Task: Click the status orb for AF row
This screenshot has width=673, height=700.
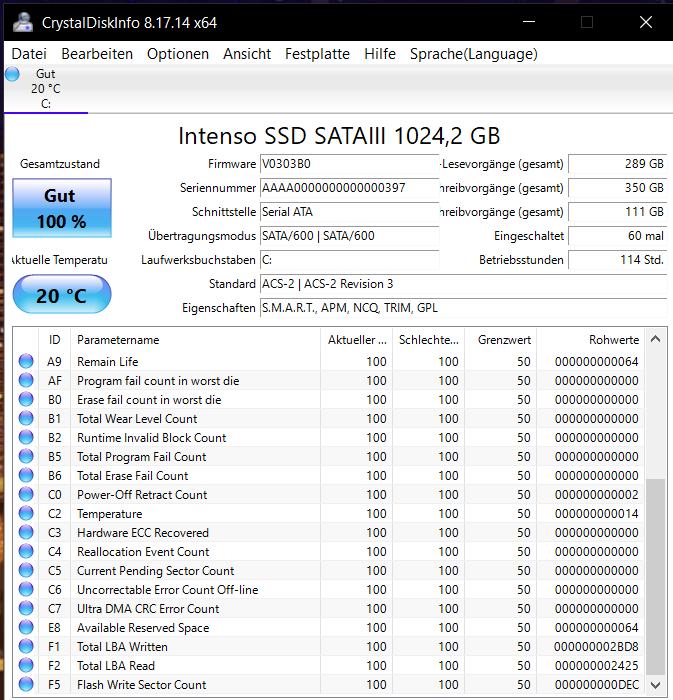Action: tap(26, 380)
